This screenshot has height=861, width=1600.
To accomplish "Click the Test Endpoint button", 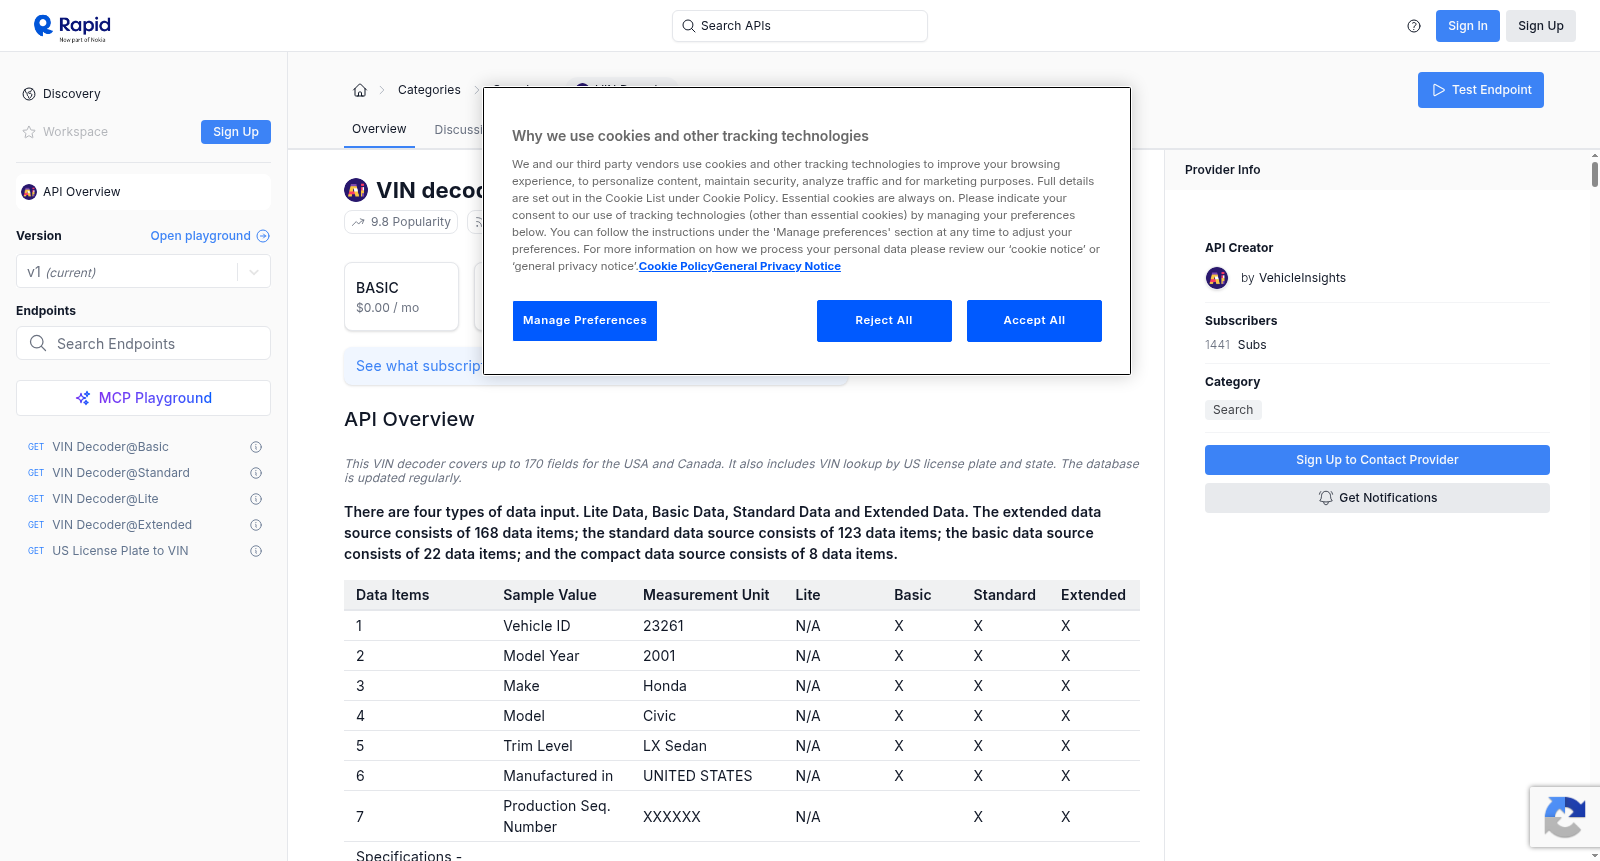I will coord(1481,90).
